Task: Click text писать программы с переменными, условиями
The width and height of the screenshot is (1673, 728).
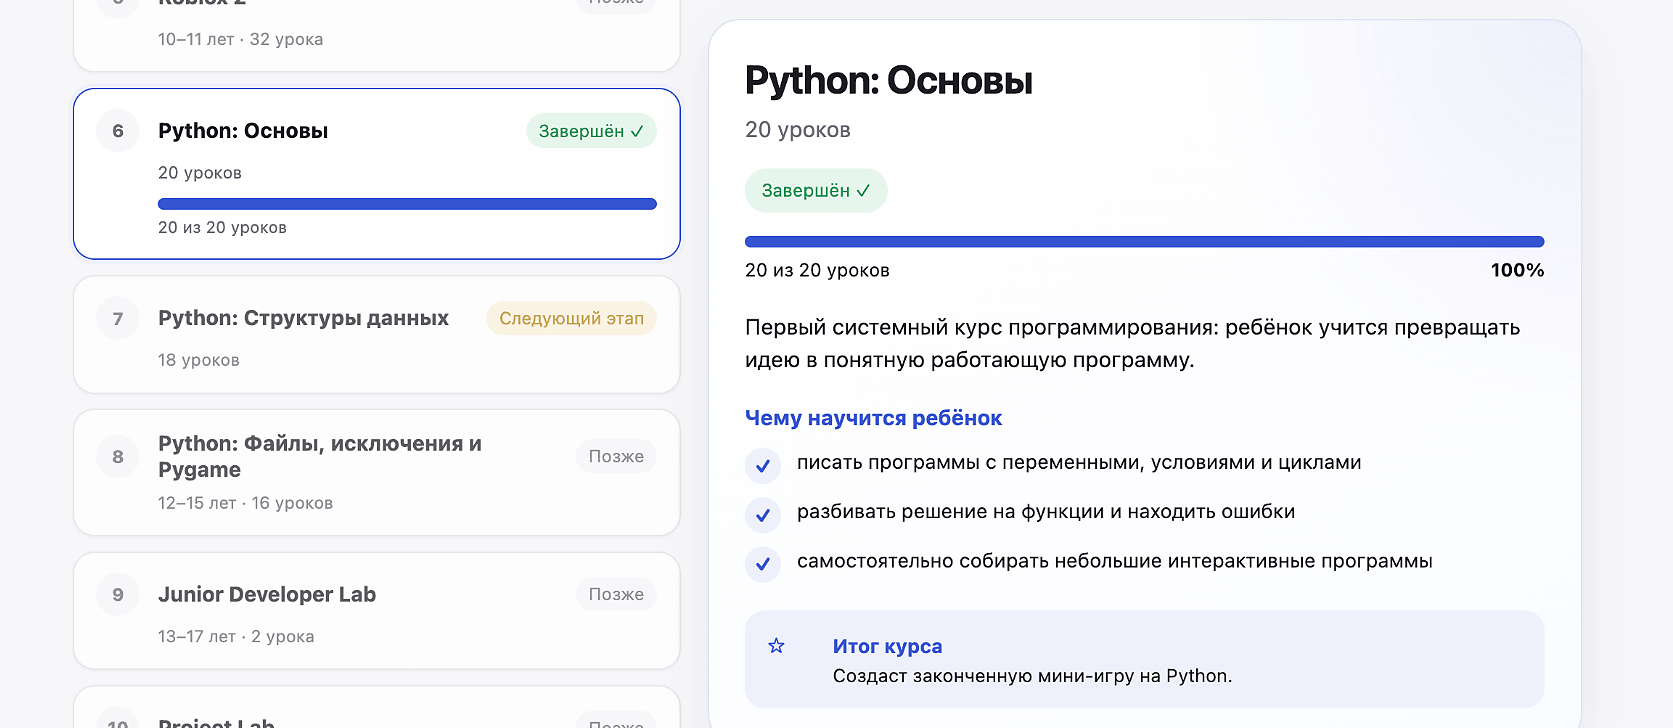Action: coord(1079,462)
